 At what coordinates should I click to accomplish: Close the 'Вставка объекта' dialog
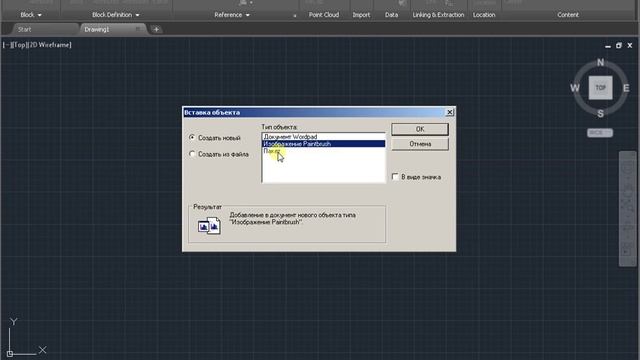[x=449, y=112]
